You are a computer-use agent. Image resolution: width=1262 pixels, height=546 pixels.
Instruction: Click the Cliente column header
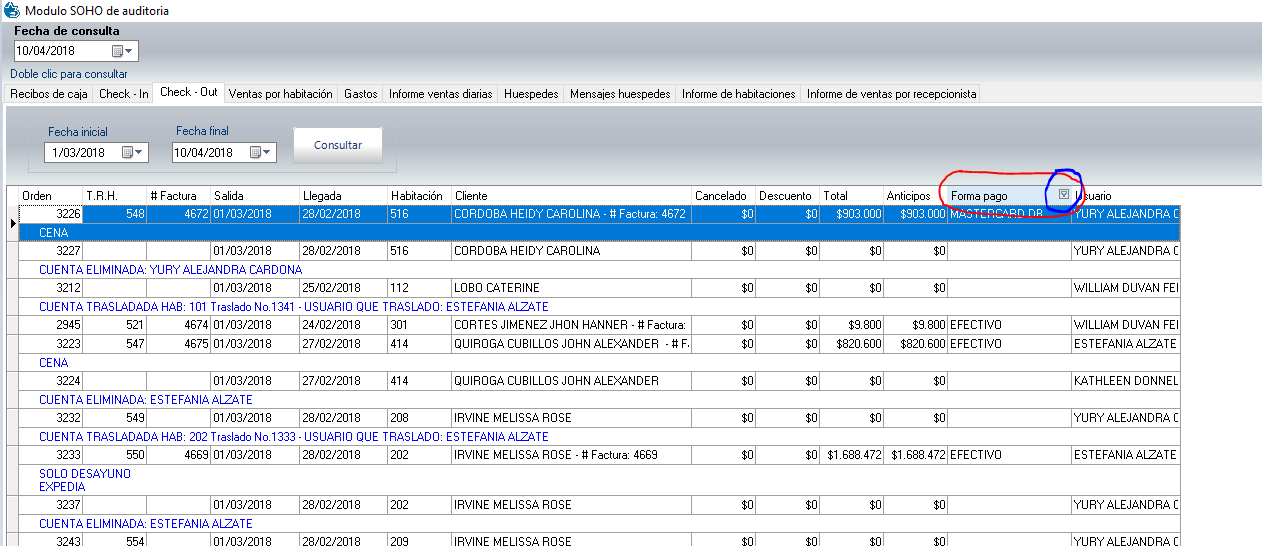[570, 196]
